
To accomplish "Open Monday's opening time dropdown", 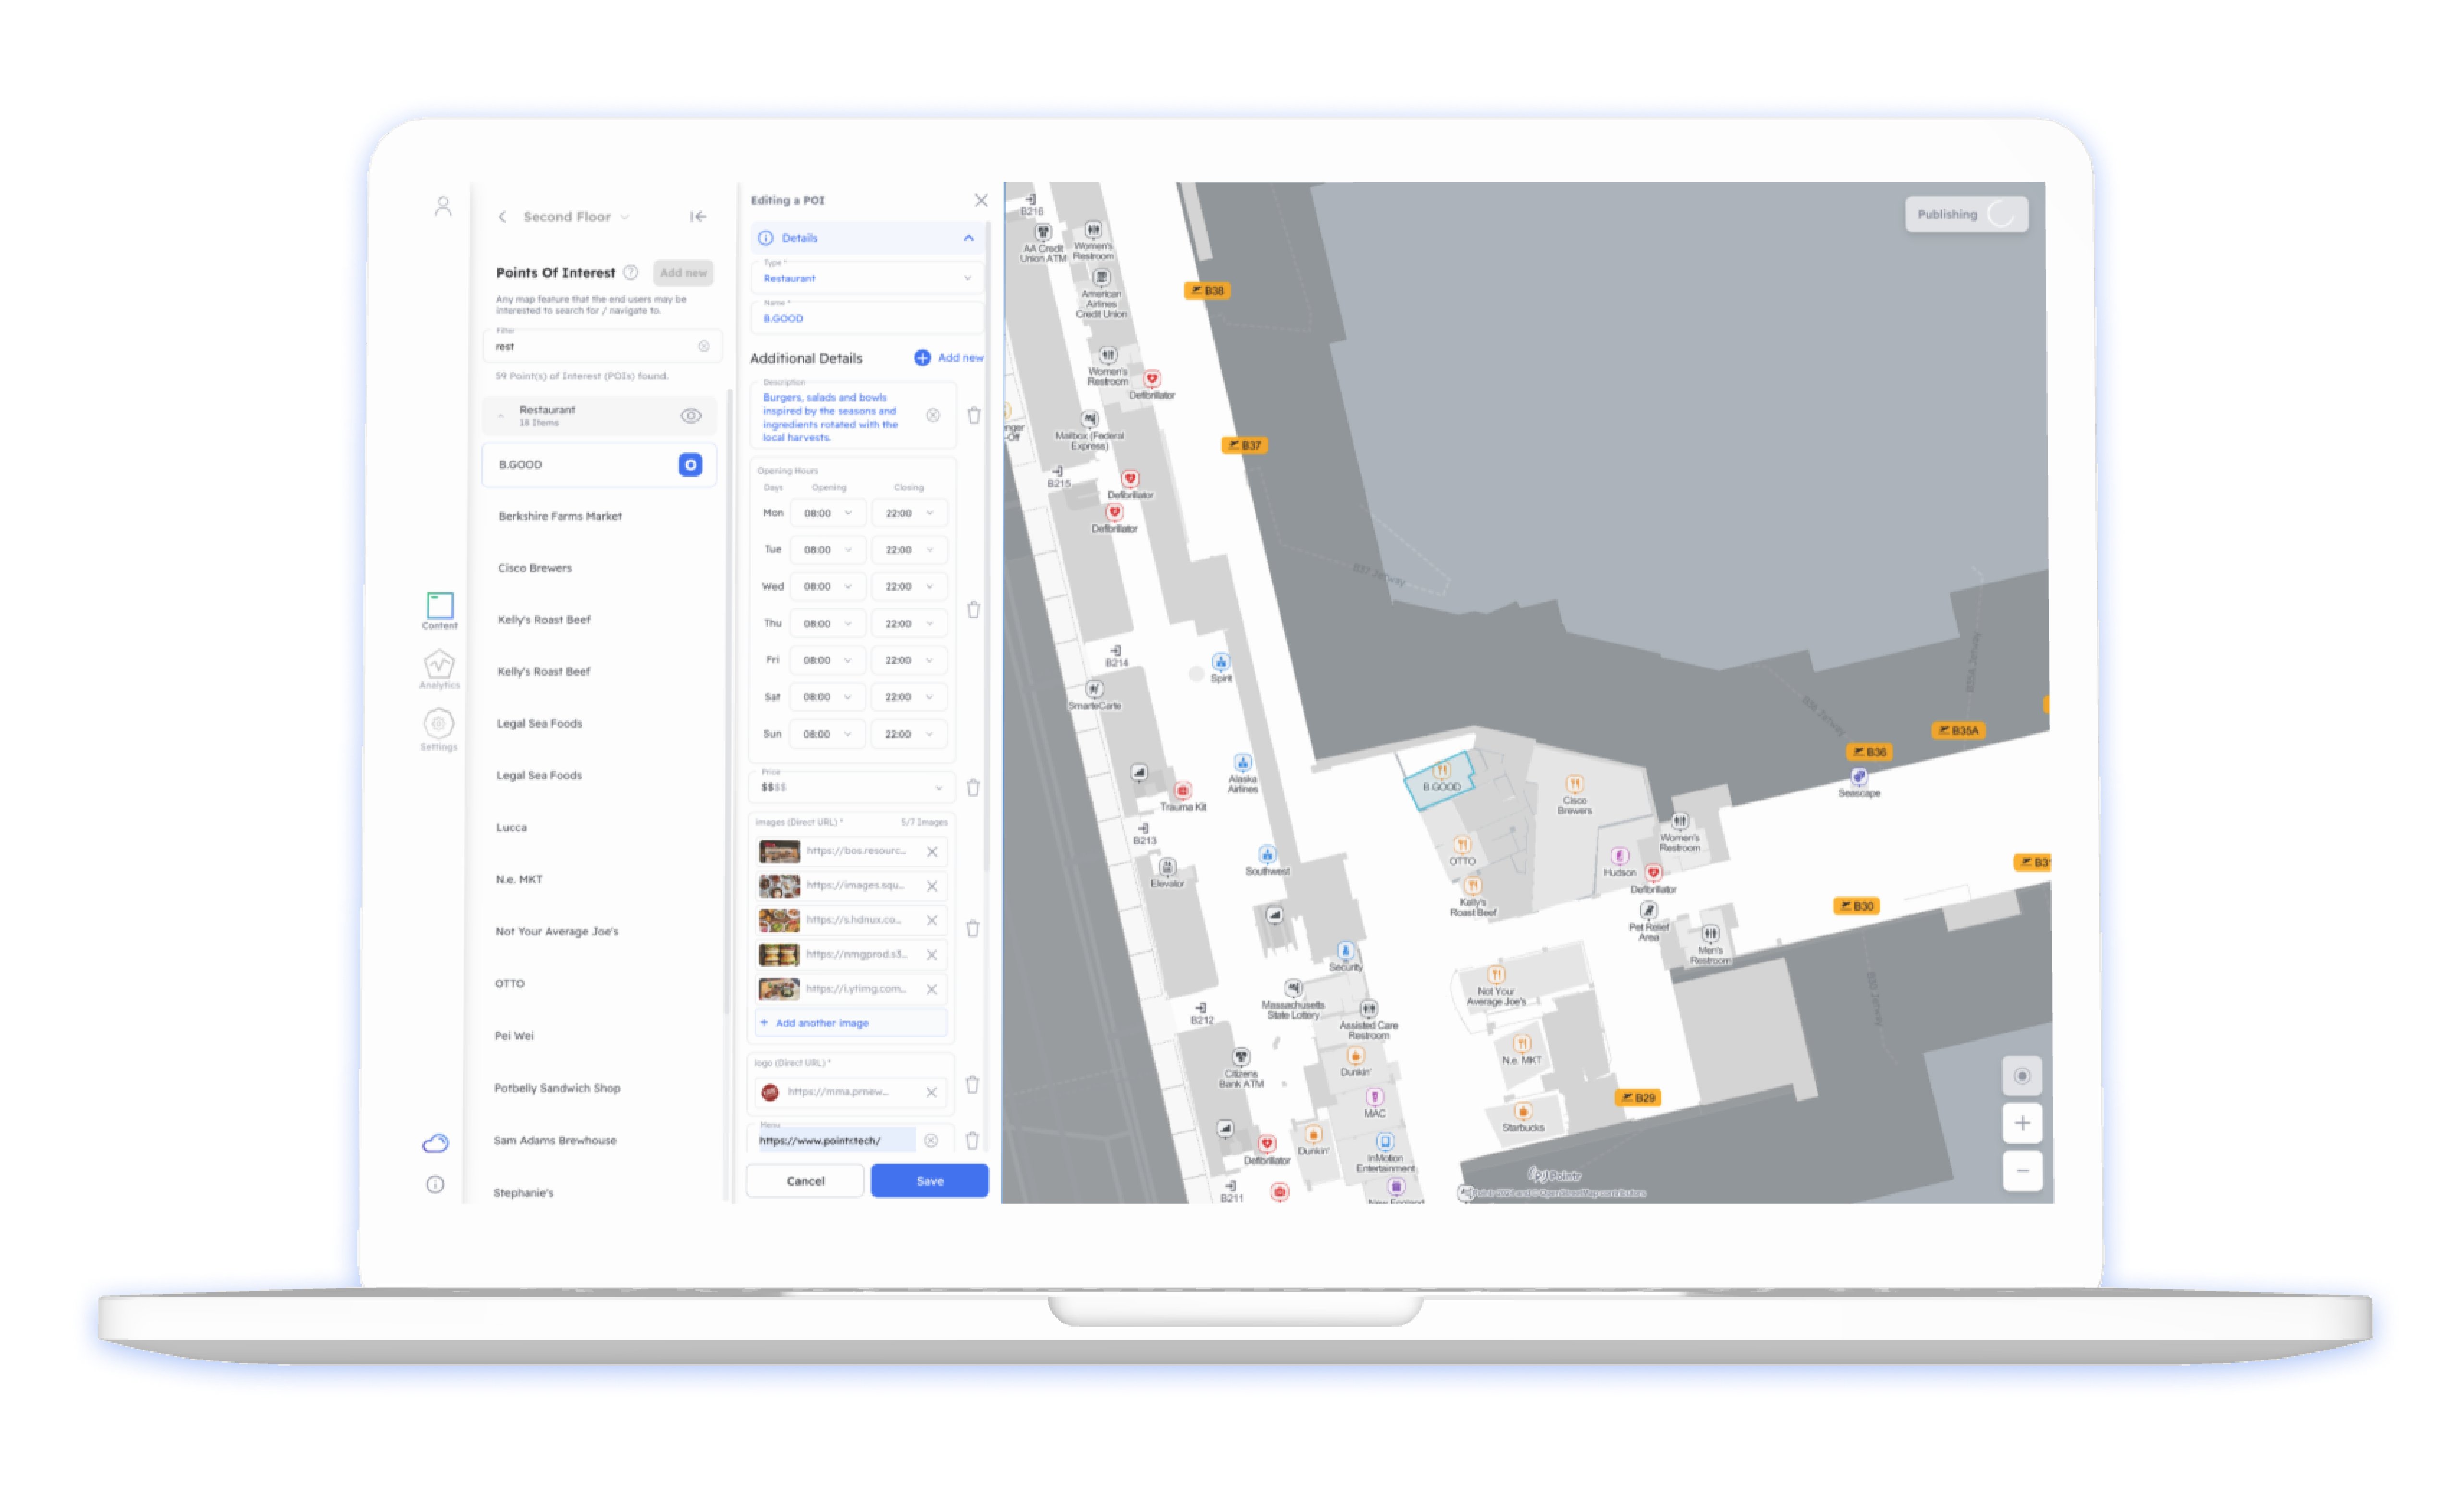I will coord(828,512).
